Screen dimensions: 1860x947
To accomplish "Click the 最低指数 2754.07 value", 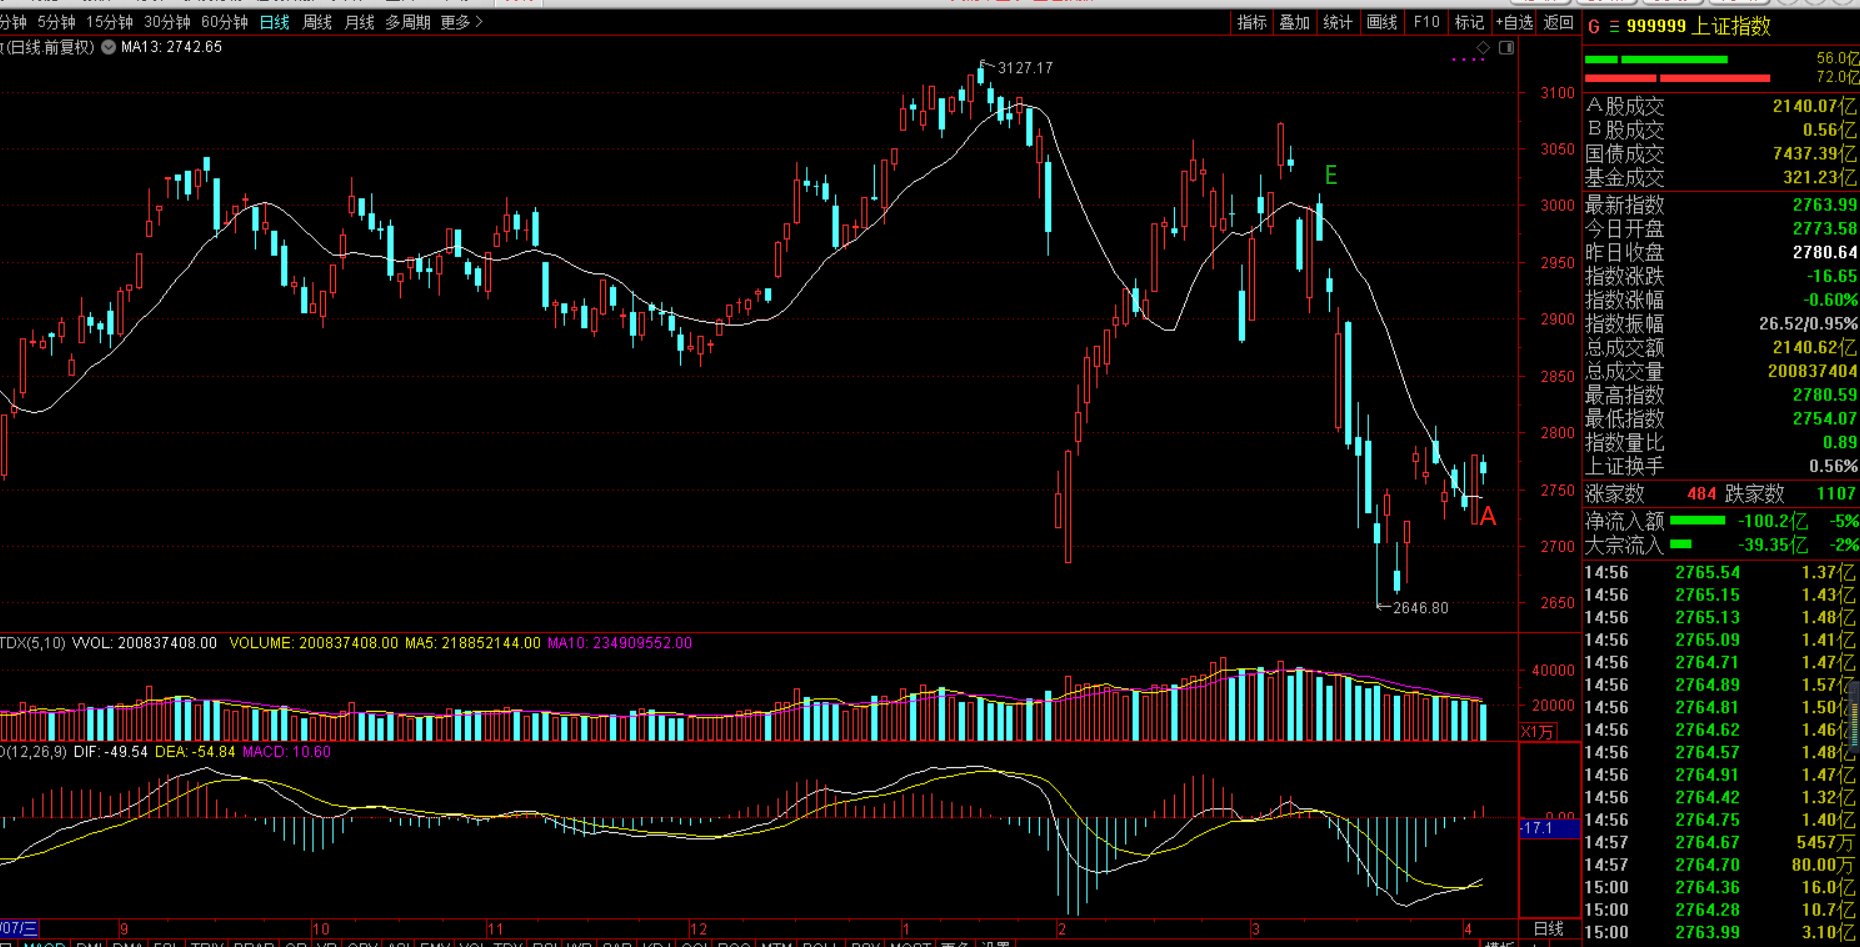I will tap(1824, 419).
